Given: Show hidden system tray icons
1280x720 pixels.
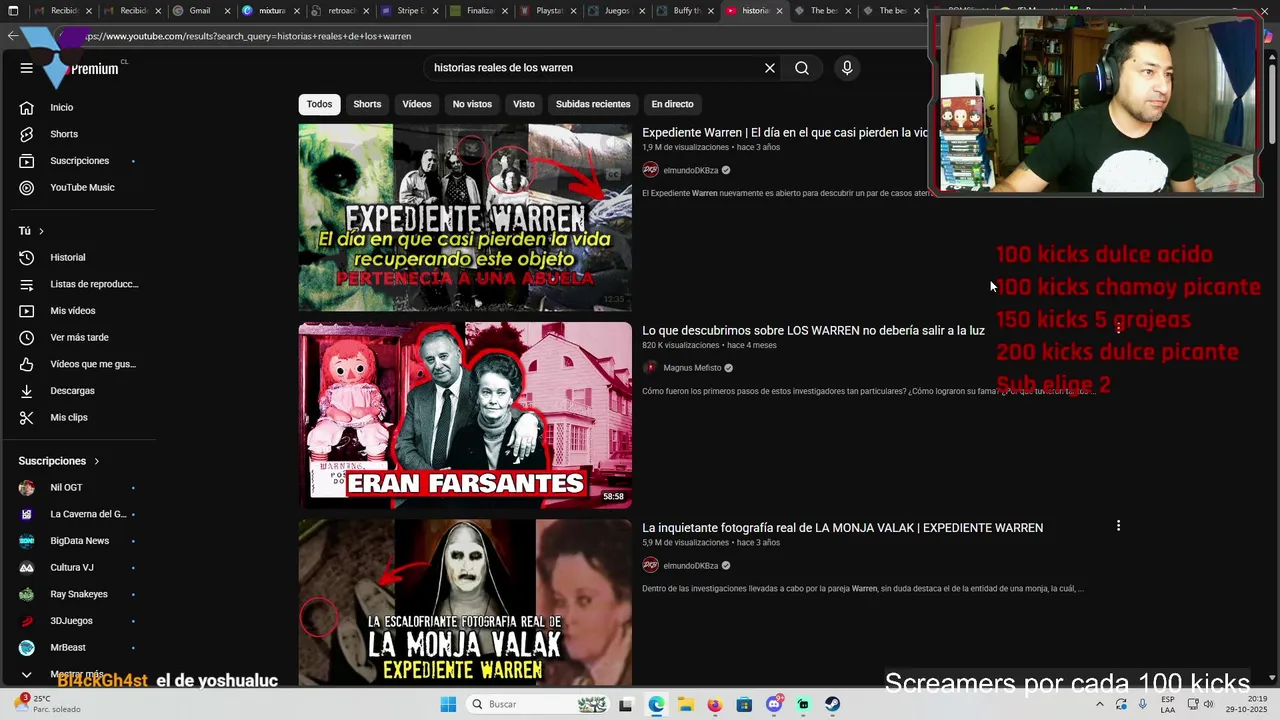Looking at the screenshot, I should click(1100, 704).
